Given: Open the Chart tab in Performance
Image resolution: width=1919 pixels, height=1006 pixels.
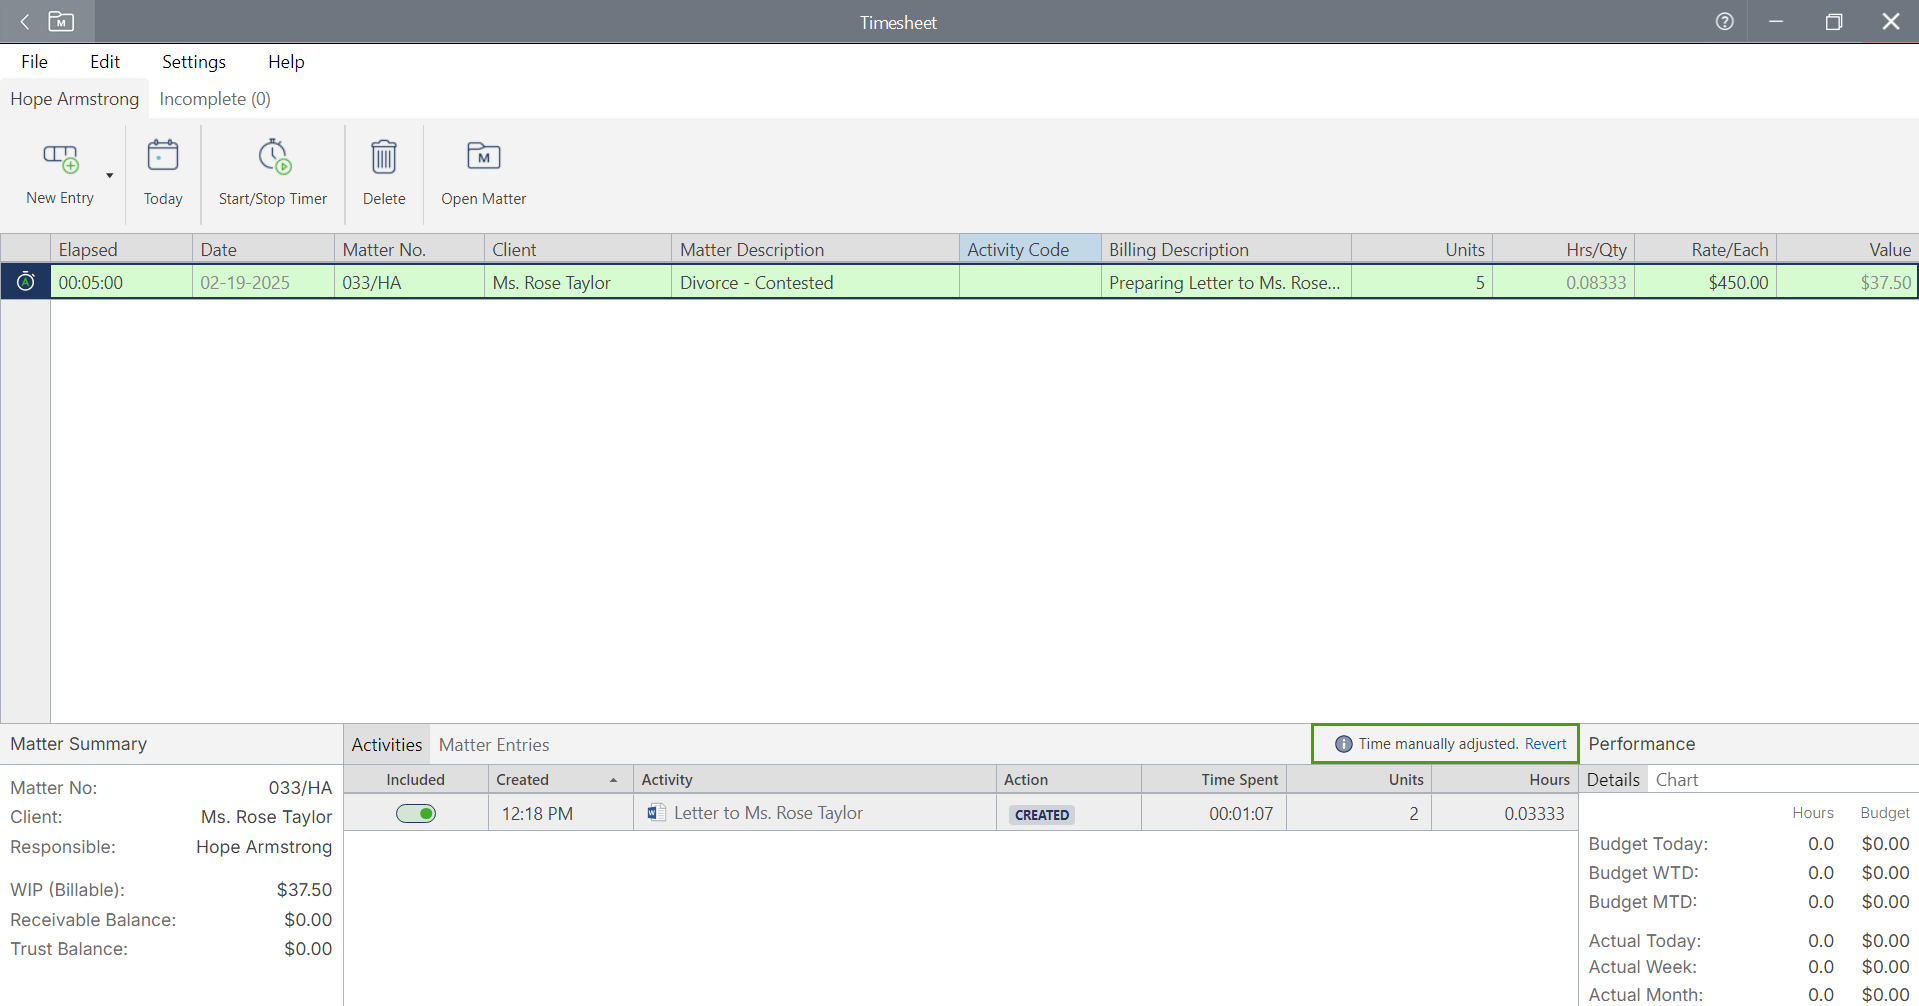Looking at the screenshot, I should pyautogui.click(x=1676, y=780).
